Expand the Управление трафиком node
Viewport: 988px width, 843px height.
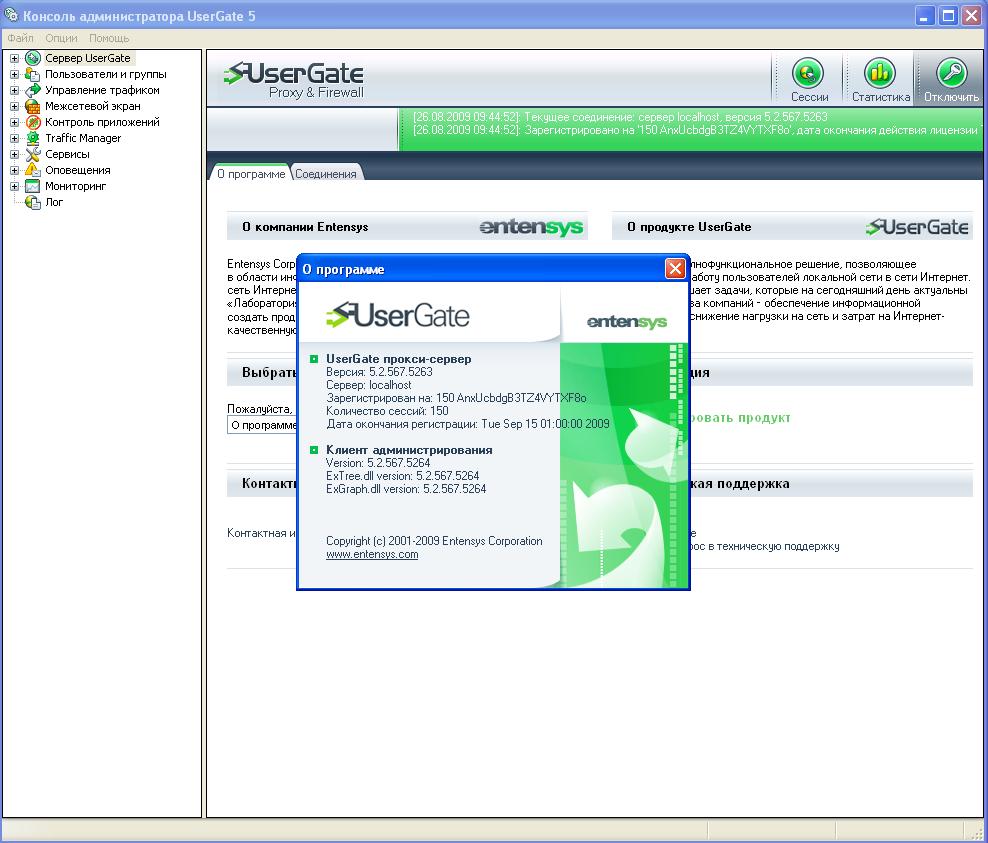click(15, 90)
